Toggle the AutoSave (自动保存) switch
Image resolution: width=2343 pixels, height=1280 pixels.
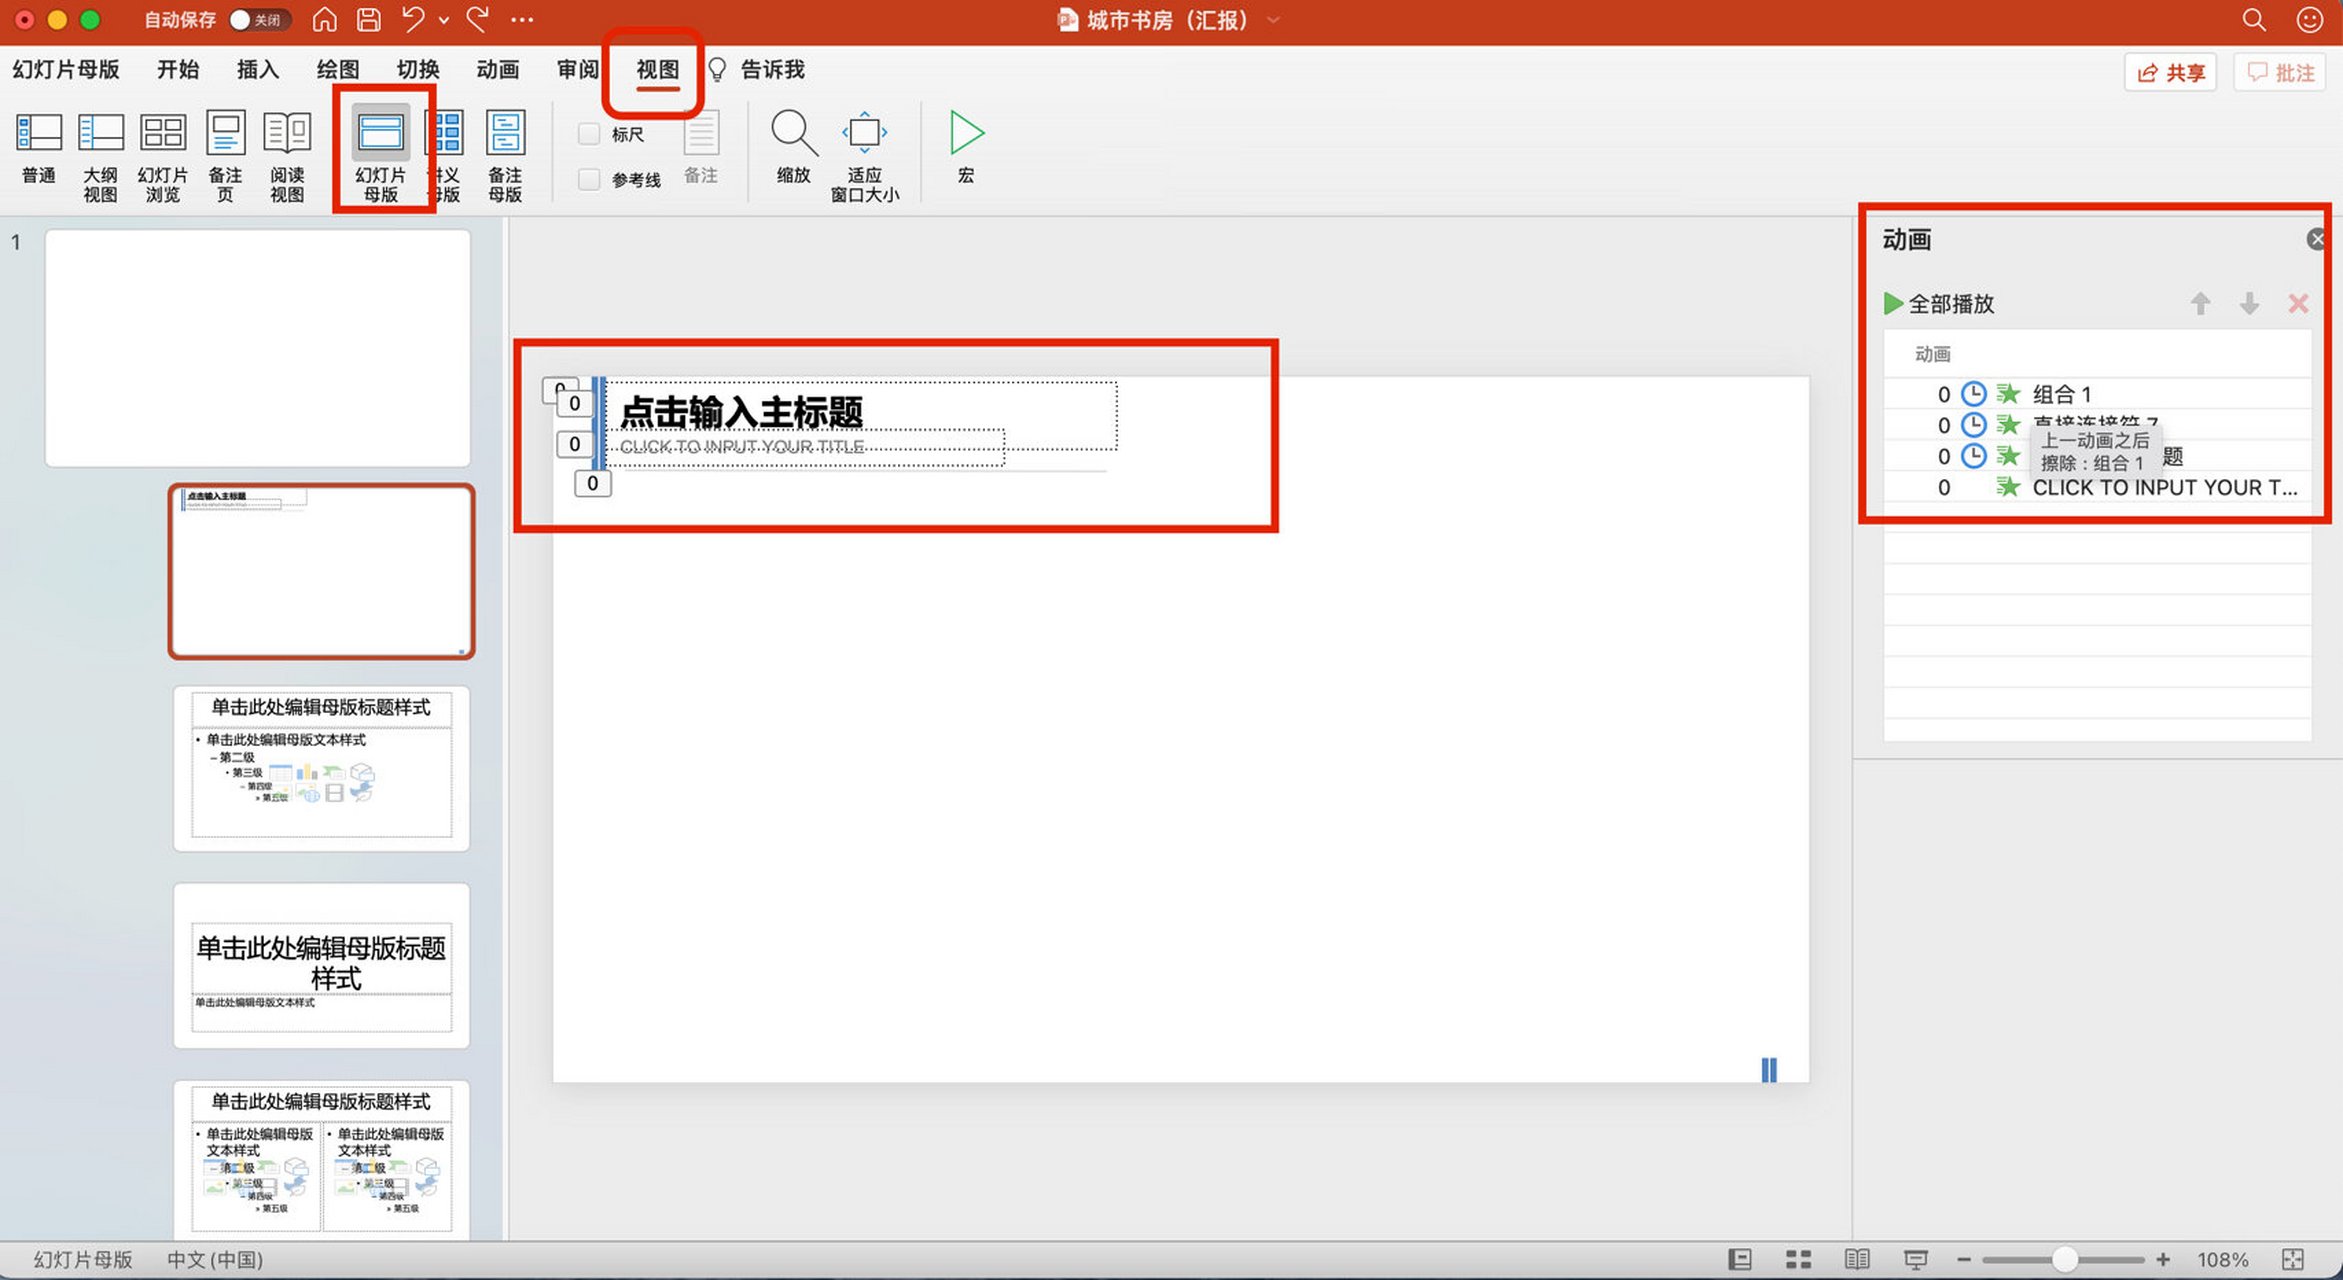[259, 19]
